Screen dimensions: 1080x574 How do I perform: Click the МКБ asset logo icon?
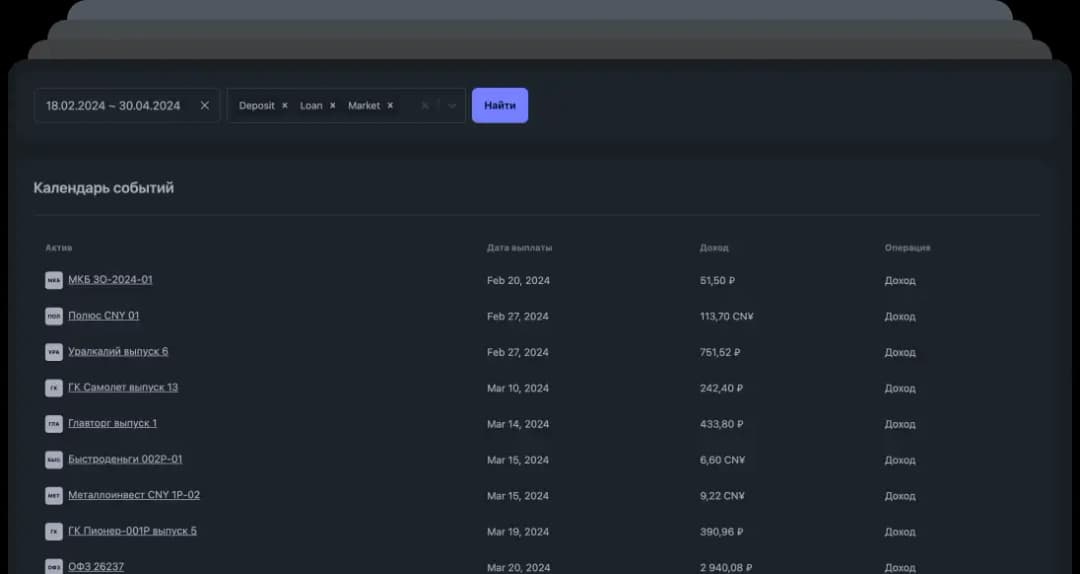point(54,280)
